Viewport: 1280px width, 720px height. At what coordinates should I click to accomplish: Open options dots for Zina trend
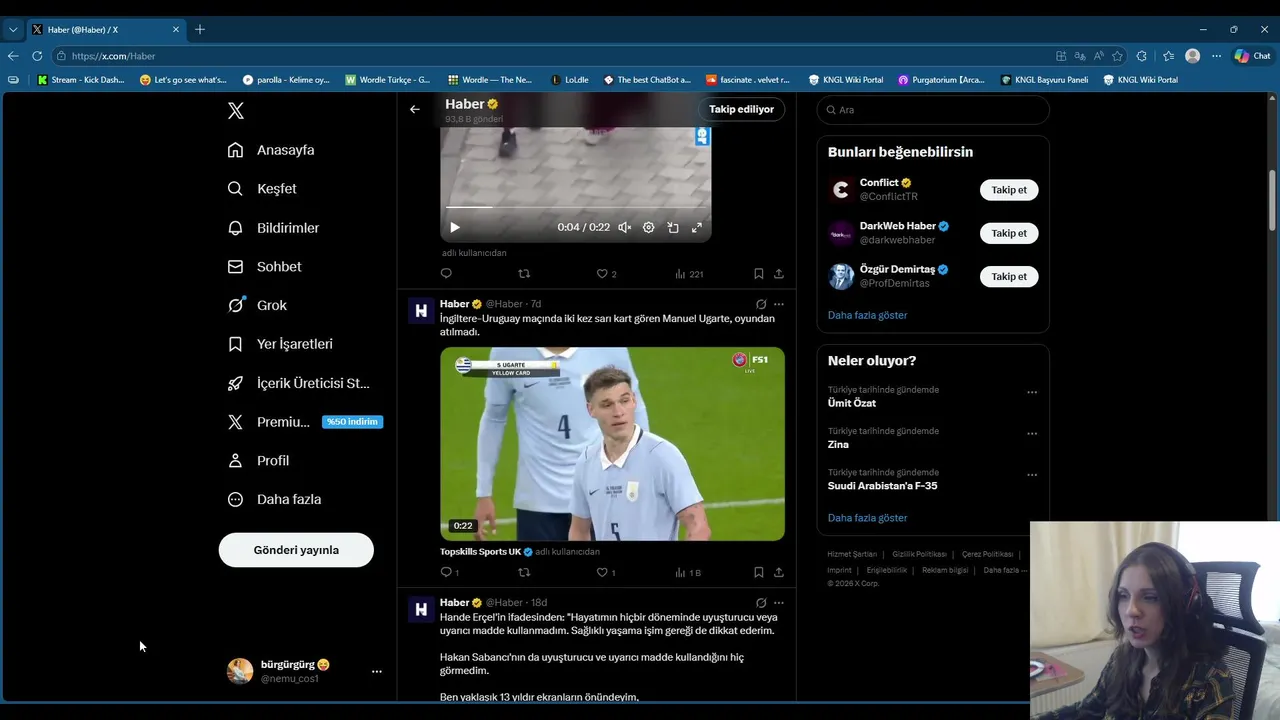point(1032,433)
